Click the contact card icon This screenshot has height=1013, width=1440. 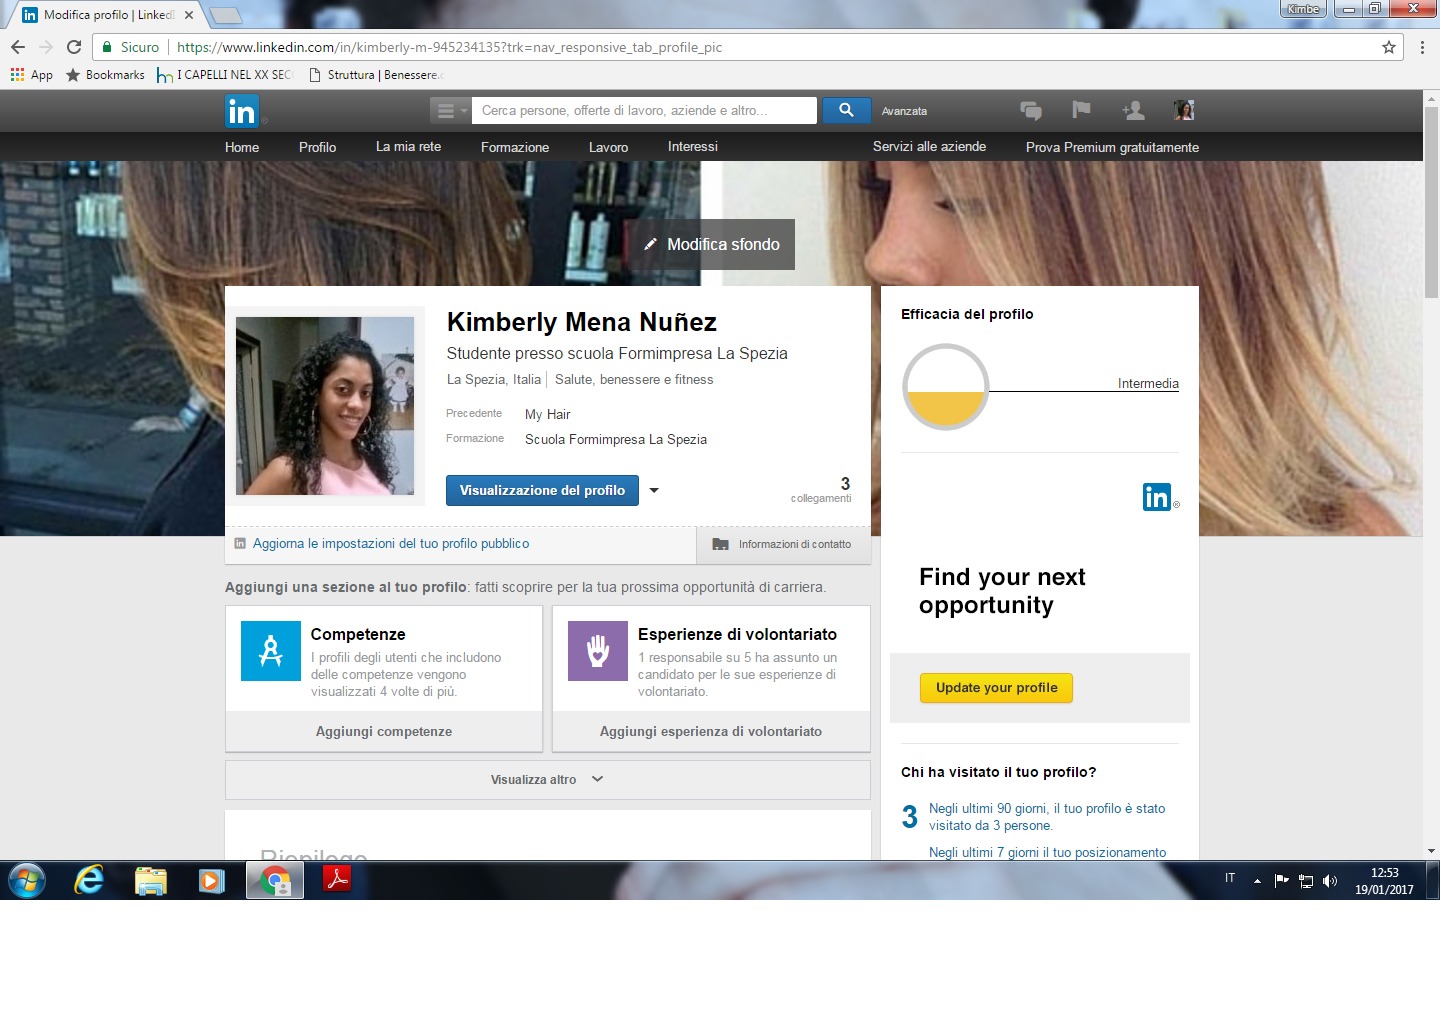[x=720, y=544]
